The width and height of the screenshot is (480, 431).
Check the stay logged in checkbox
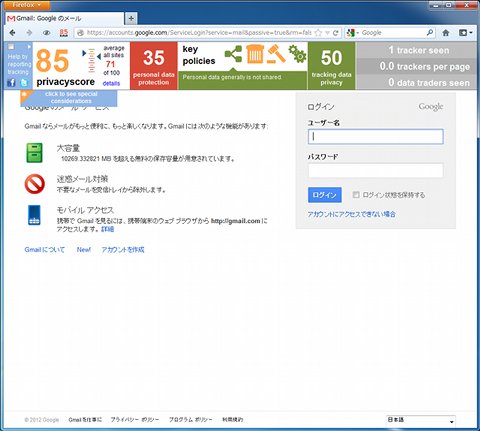[356, 194]
